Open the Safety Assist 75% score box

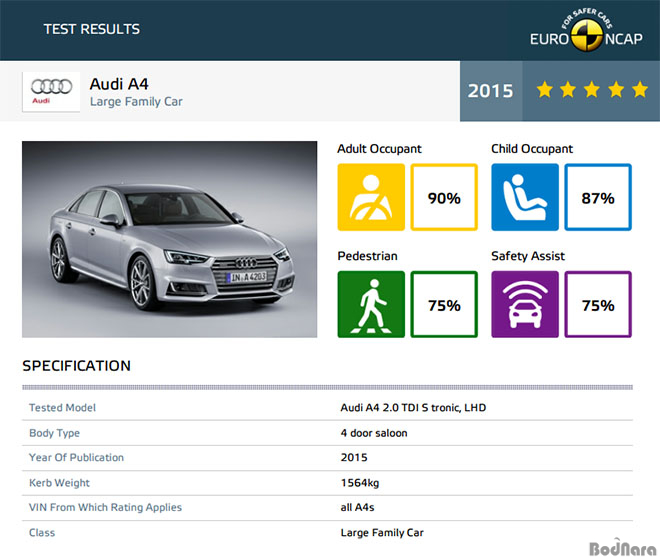point(598,304)
